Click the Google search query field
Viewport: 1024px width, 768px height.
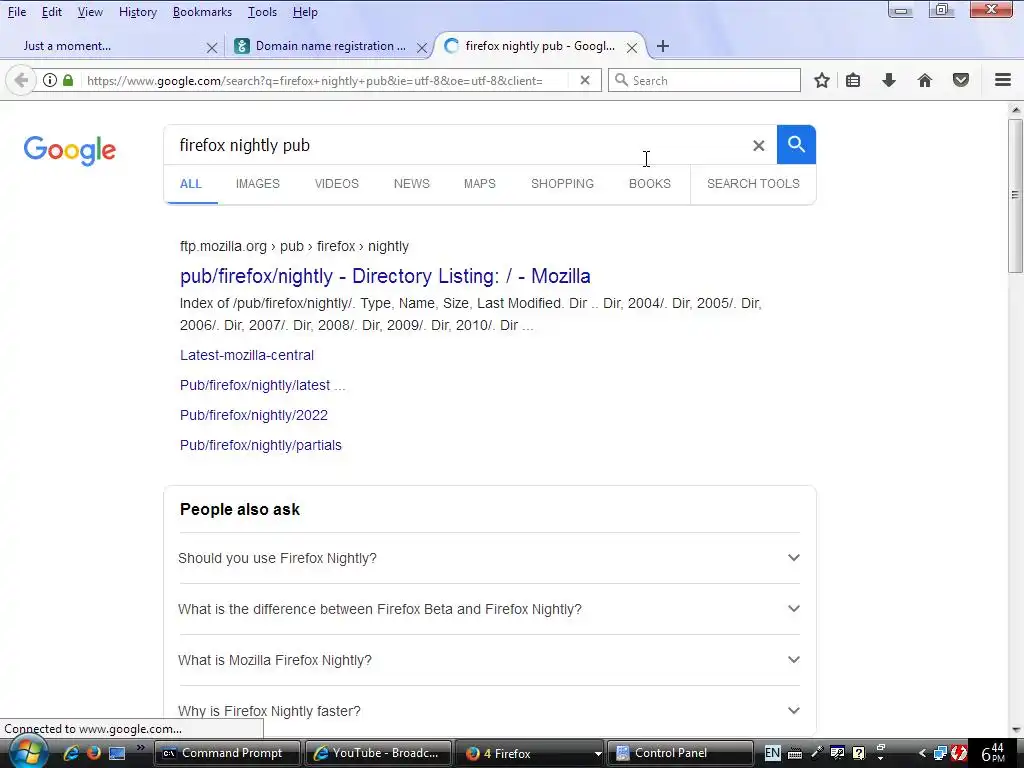pos(457,145)
